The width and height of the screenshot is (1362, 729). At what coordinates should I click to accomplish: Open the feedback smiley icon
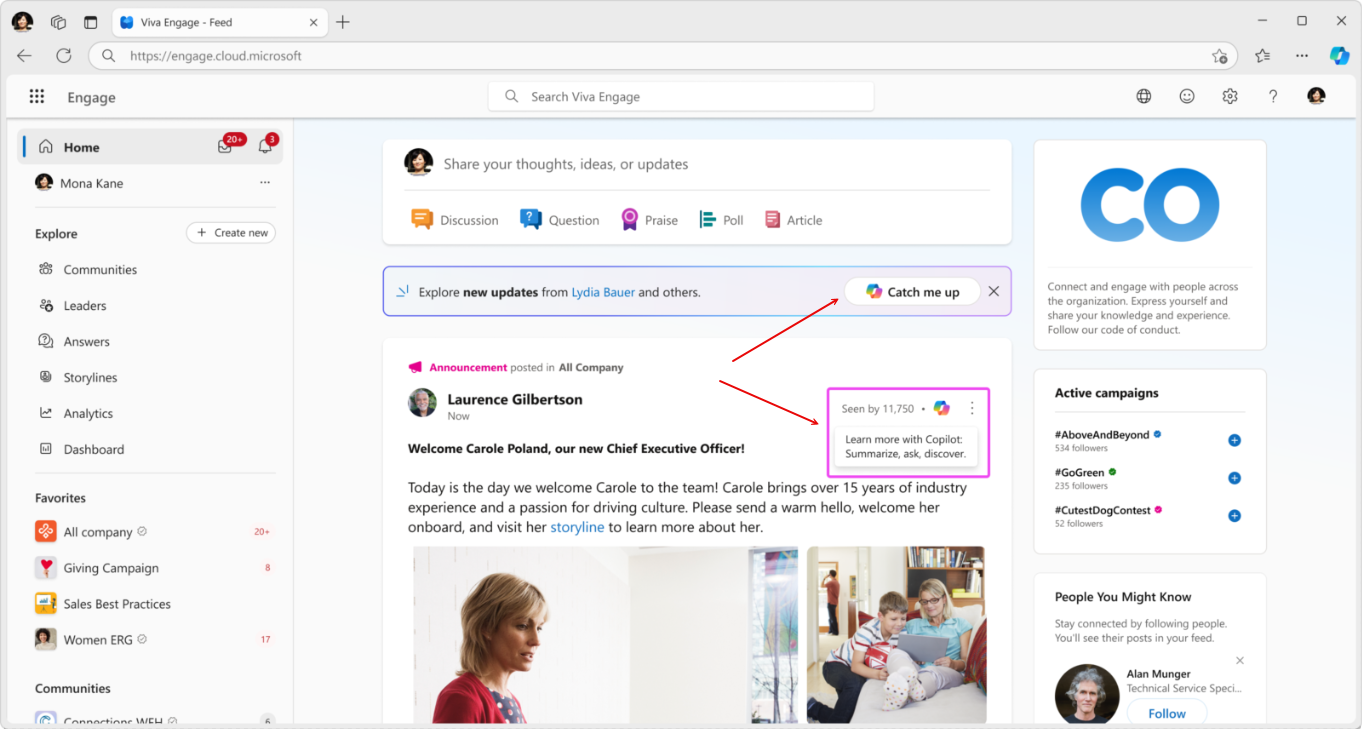point(1187,96)
